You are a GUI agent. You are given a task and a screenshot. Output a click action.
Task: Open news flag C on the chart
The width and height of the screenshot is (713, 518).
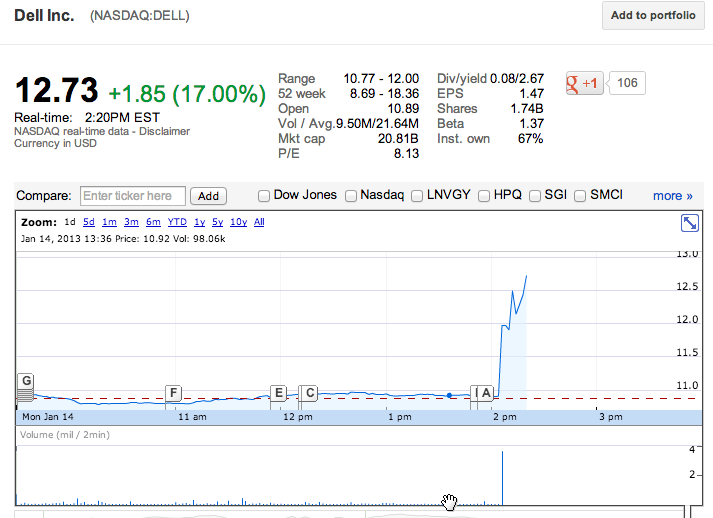click(310, 392)
